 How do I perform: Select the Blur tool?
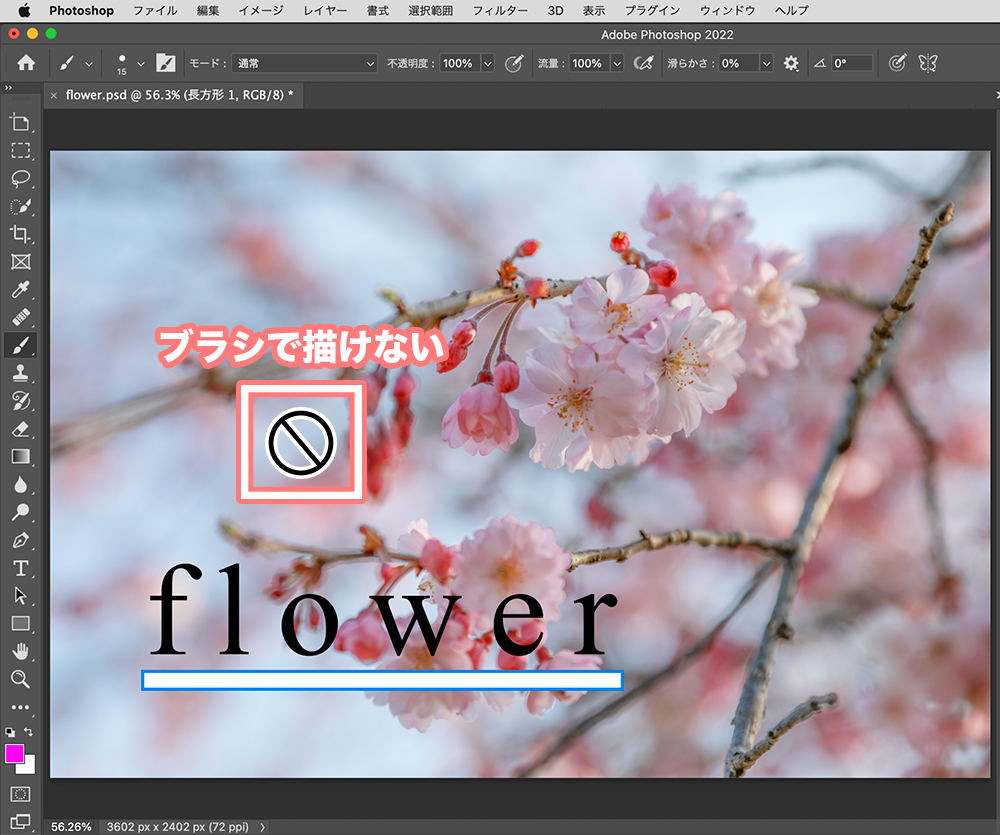[x=20, y=485]
